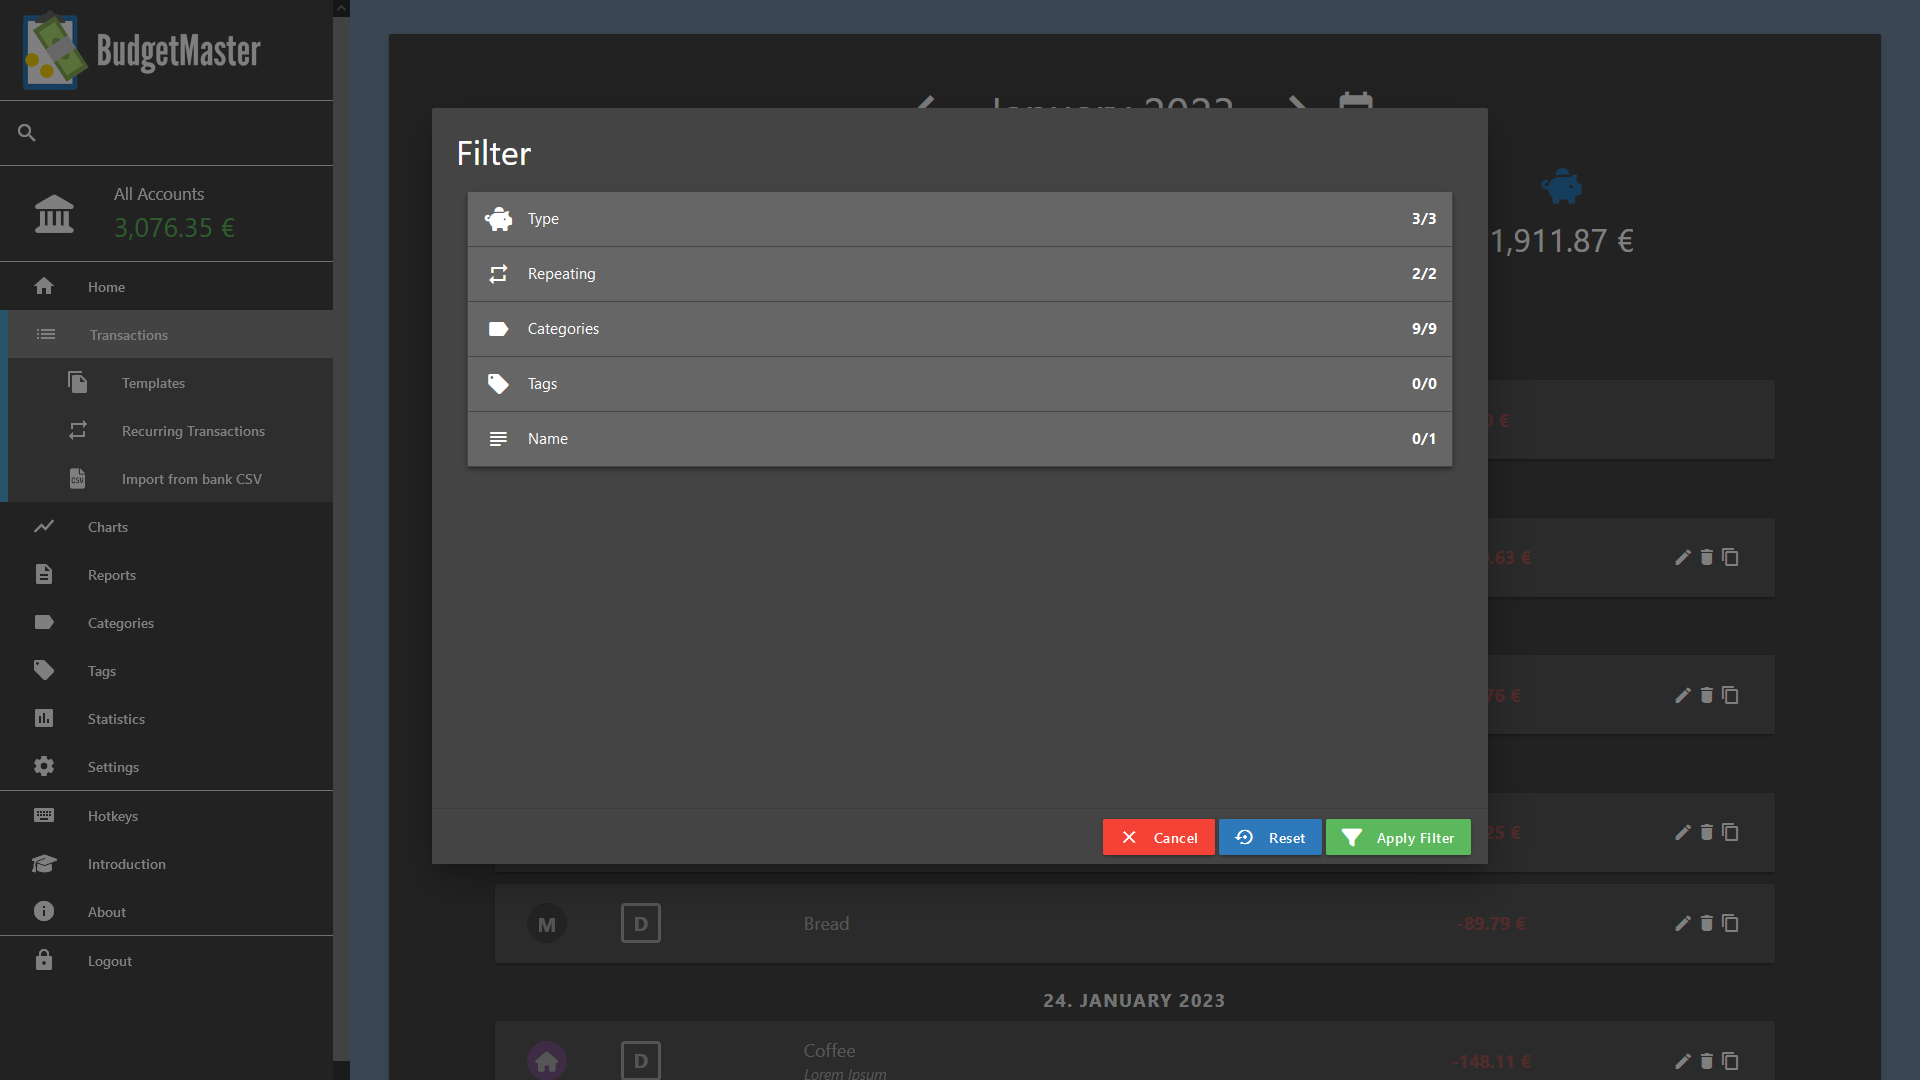Click the M category circle on Bread row
Image resolution: width=1920 pixels, height=1080 pixels.
point(547,924)
